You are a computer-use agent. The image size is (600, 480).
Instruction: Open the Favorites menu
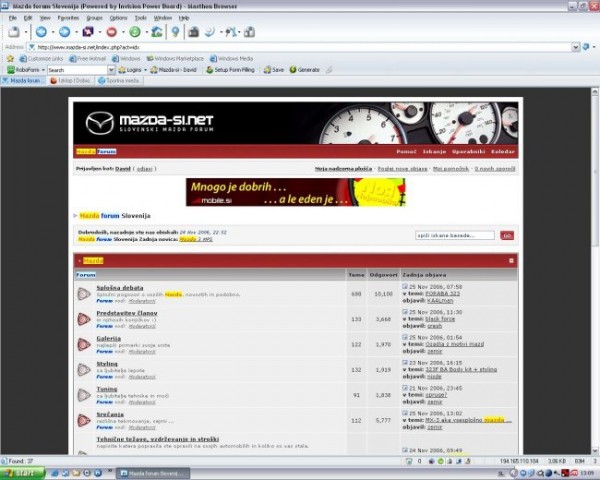tap(68, 18)
